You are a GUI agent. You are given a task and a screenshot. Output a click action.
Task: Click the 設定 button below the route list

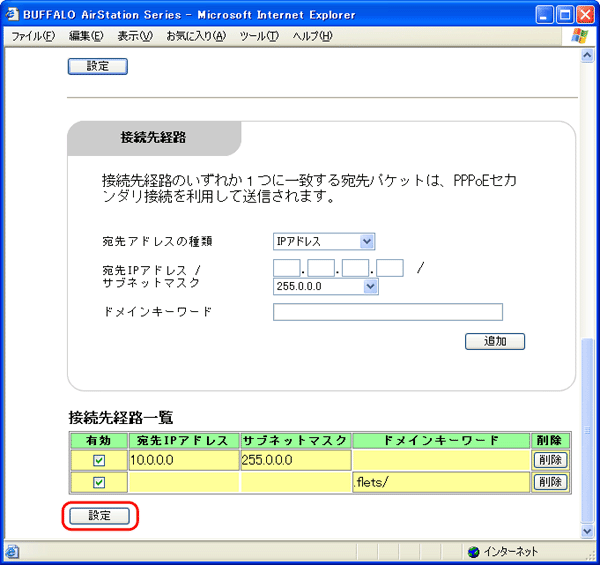coord(99,516)
